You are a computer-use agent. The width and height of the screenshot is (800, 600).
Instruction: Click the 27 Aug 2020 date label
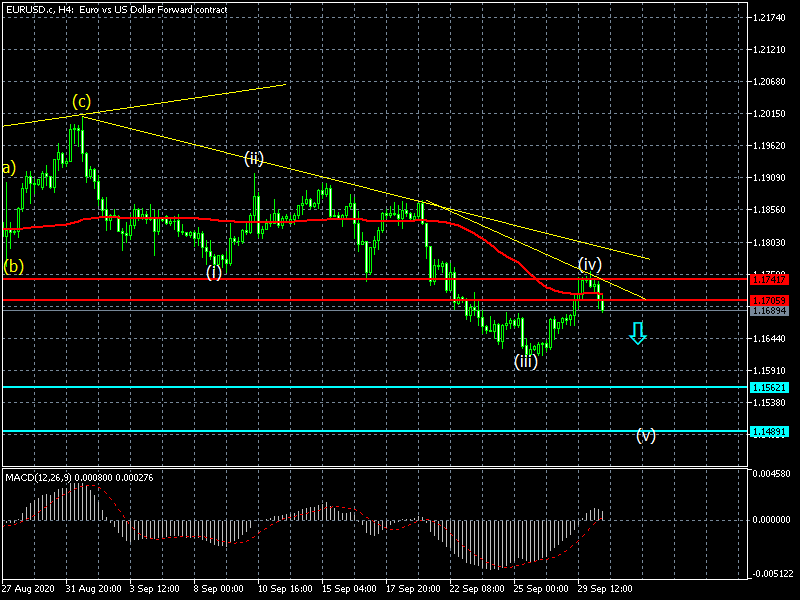tap(28, 589)
